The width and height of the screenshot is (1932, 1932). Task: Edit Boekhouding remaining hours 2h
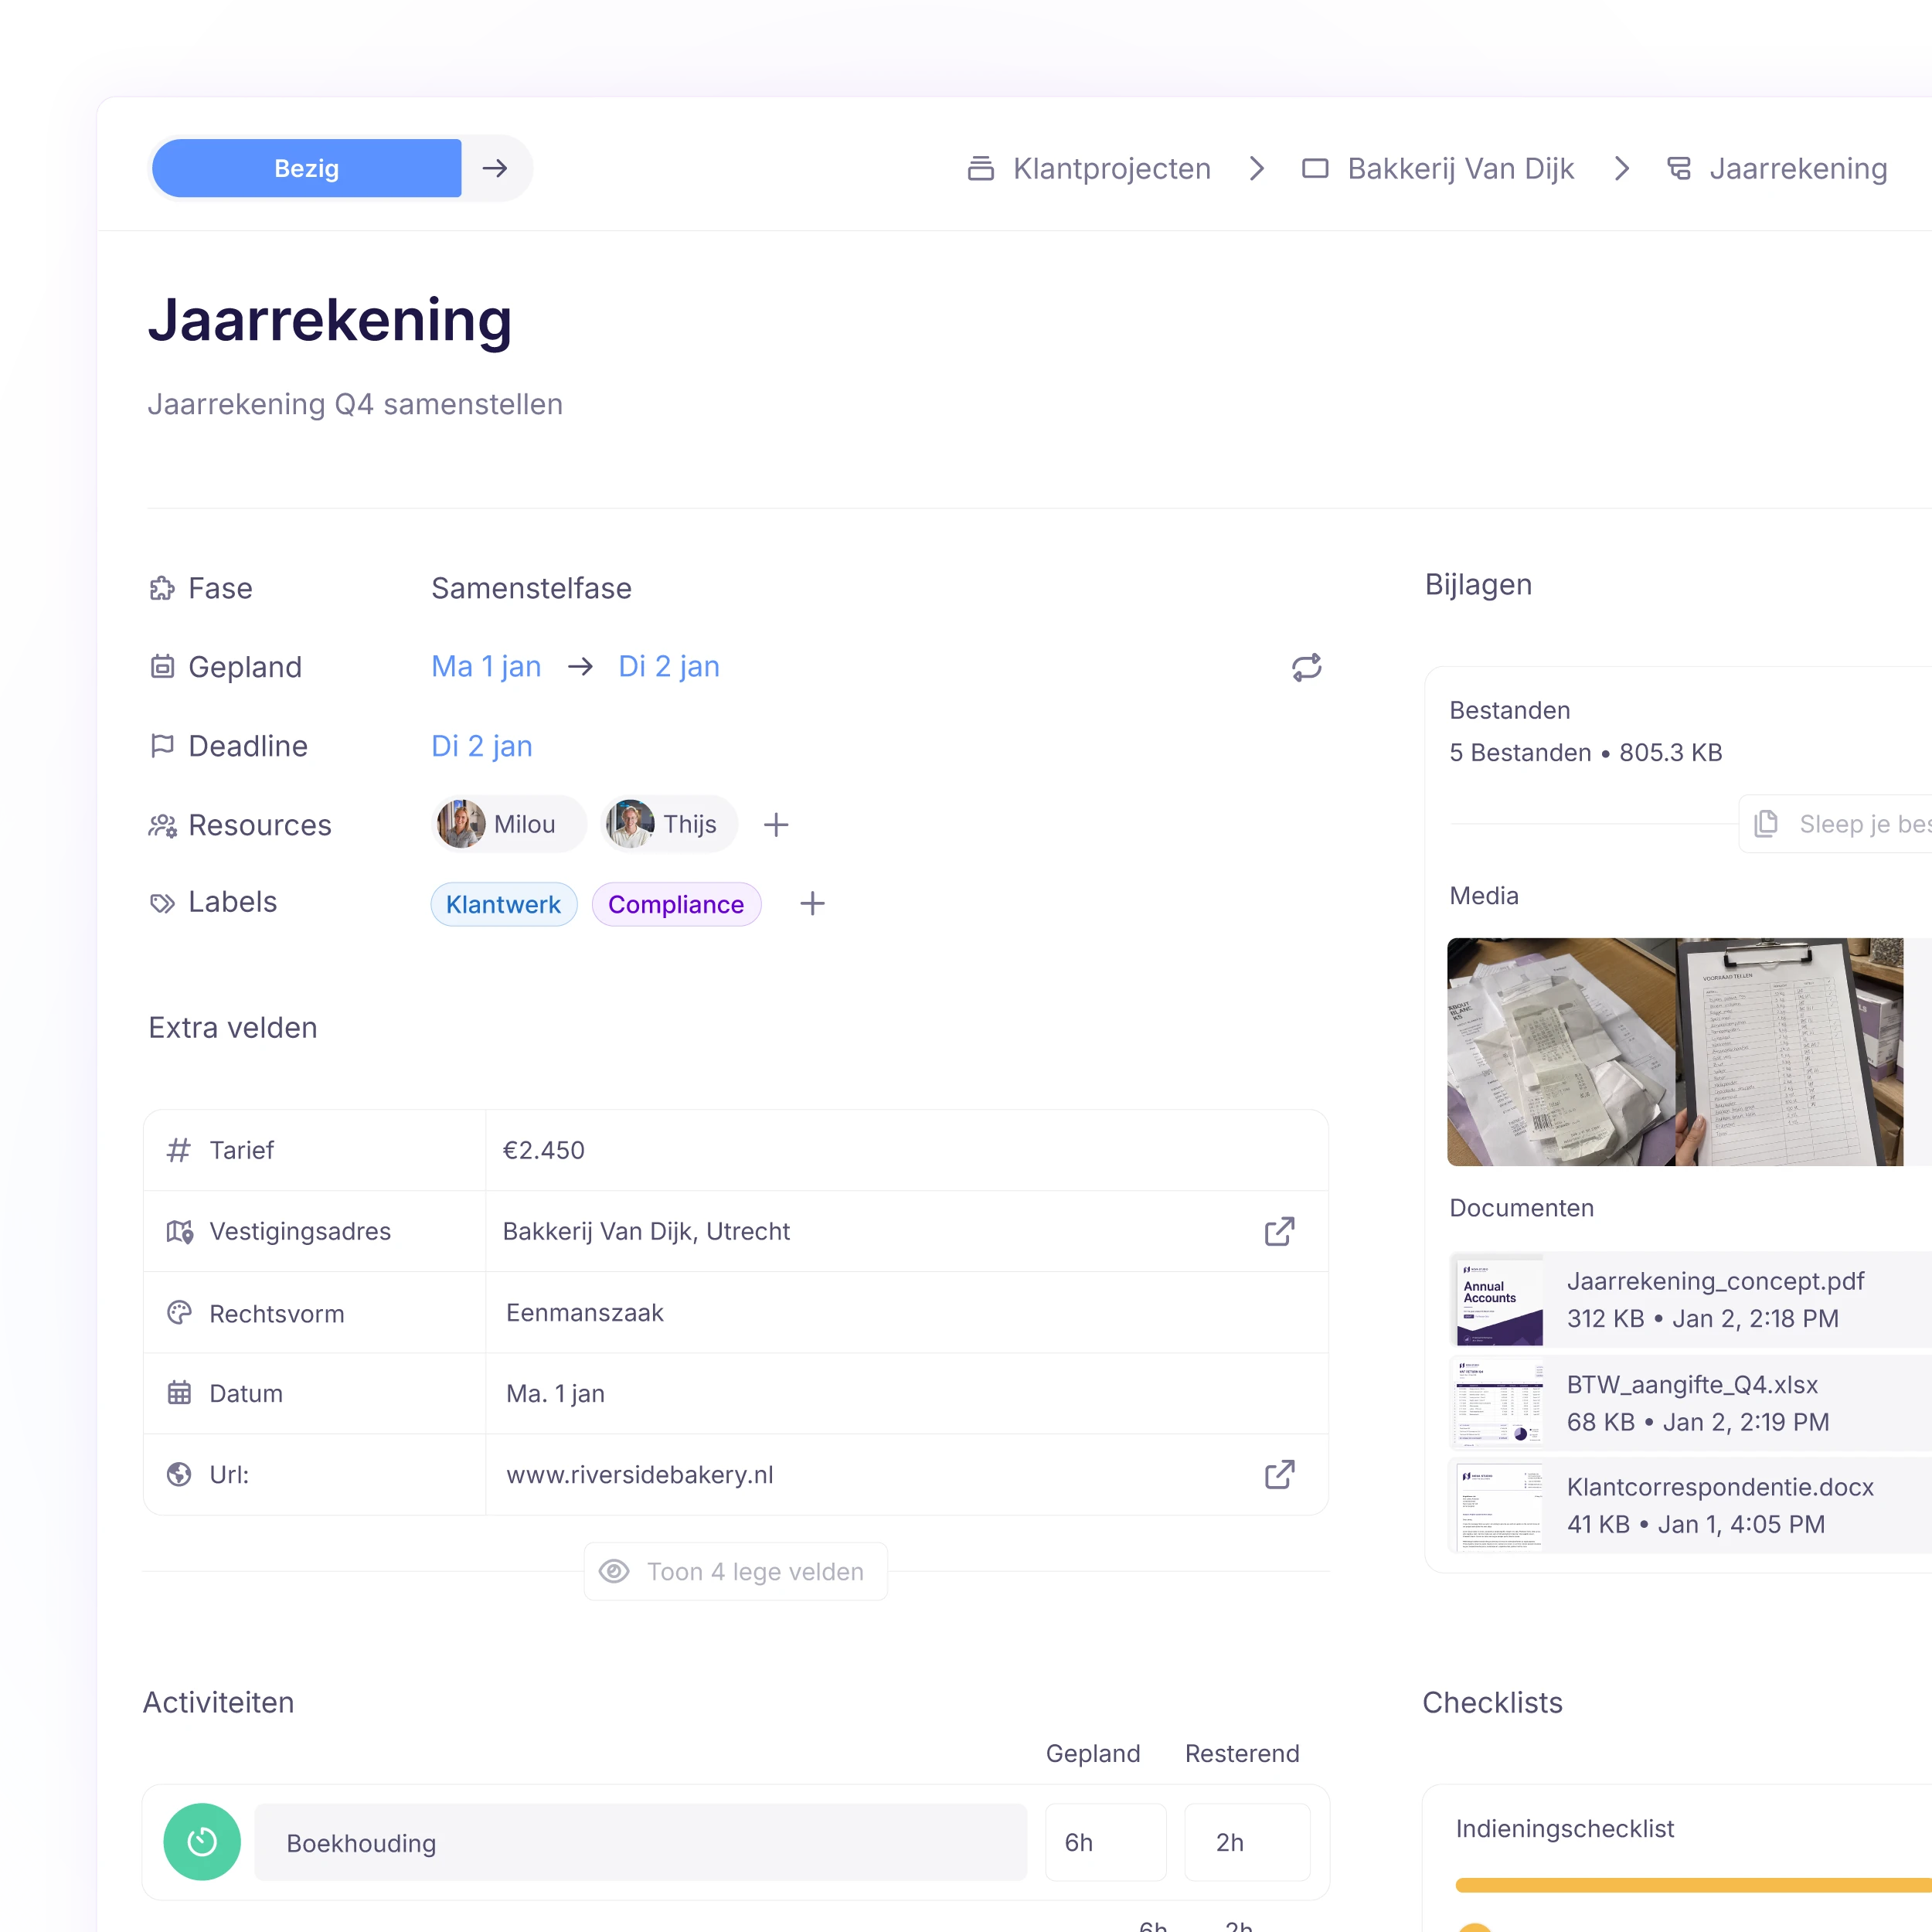pyautogui.click(x=1247, y=1842)
